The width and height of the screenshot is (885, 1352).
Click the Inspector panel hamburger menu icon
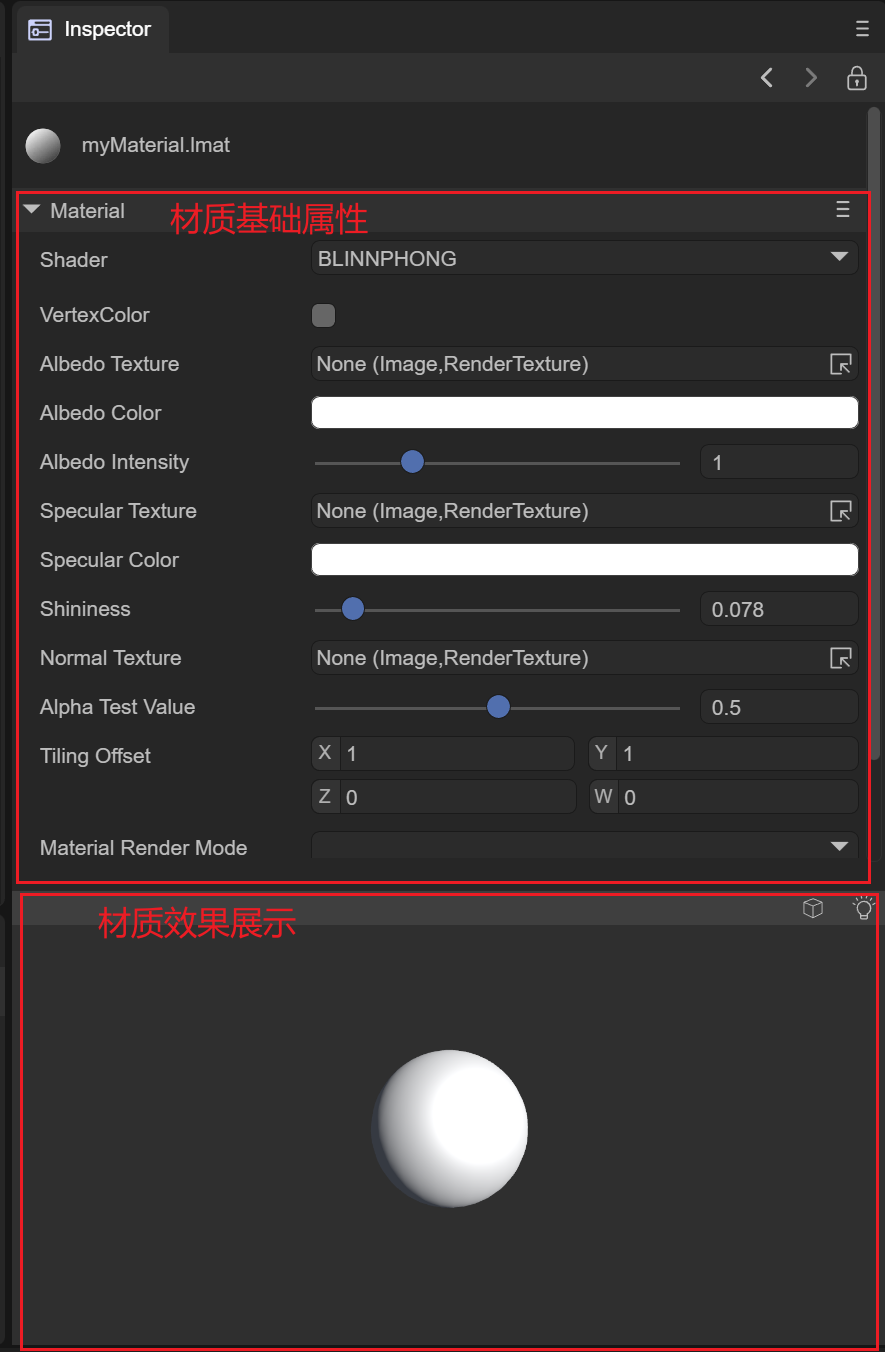pyautogui.click(x=862, y=29)
